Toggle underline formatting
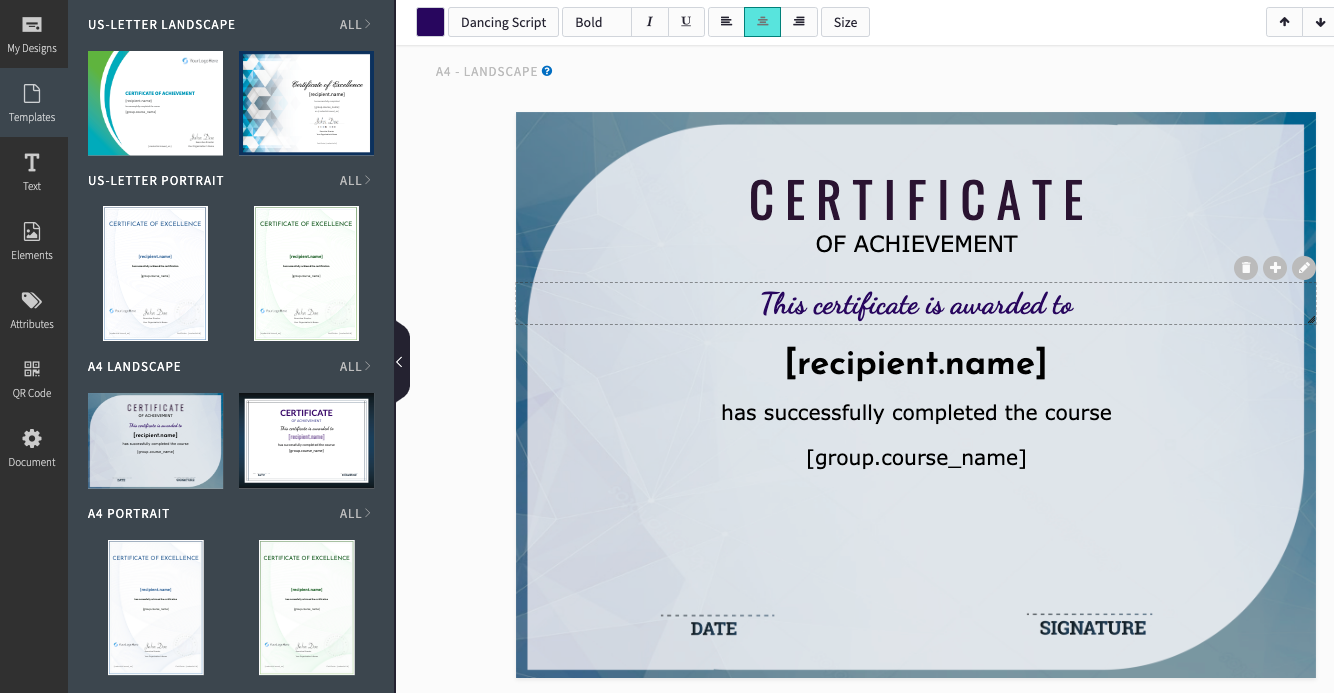The height and width of the screenshot is (693, 1334). tap(686, 22)
